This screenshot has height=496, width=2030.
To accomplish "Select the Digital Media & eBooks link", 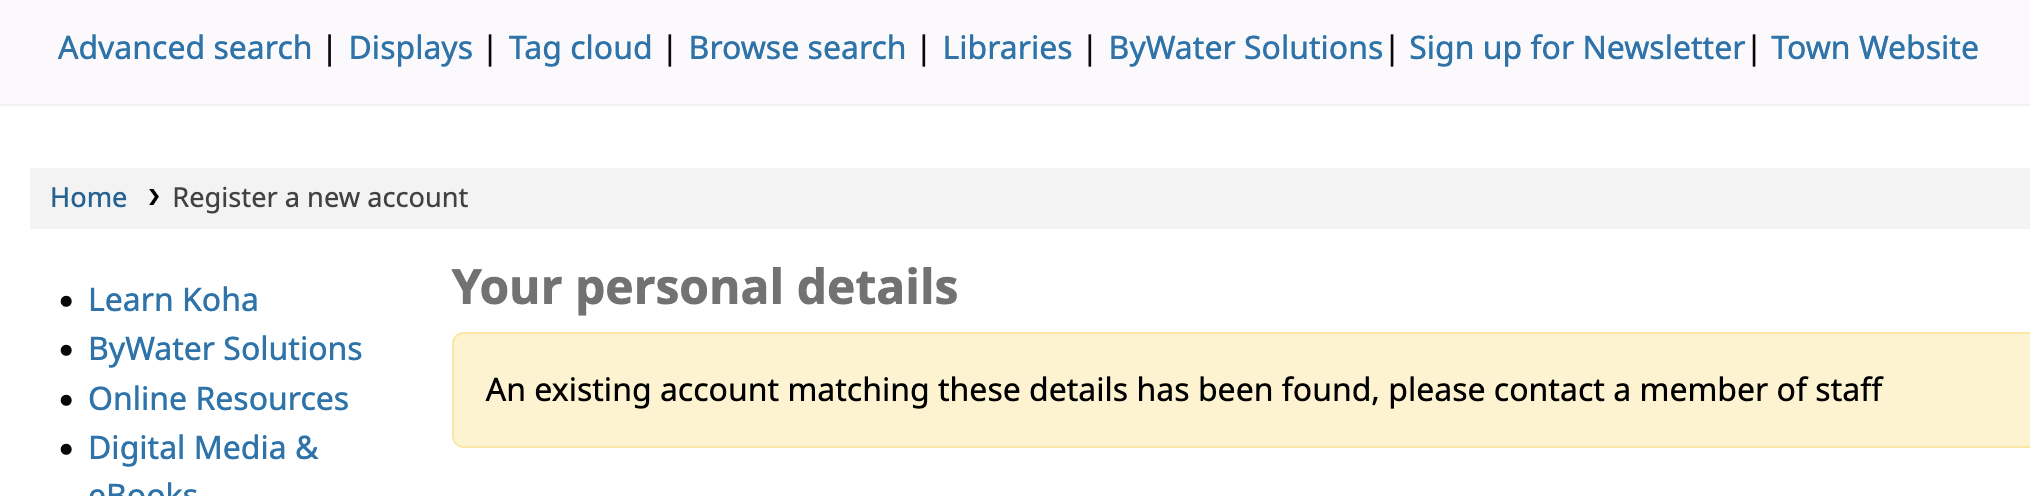I will (x=203, y=448).
